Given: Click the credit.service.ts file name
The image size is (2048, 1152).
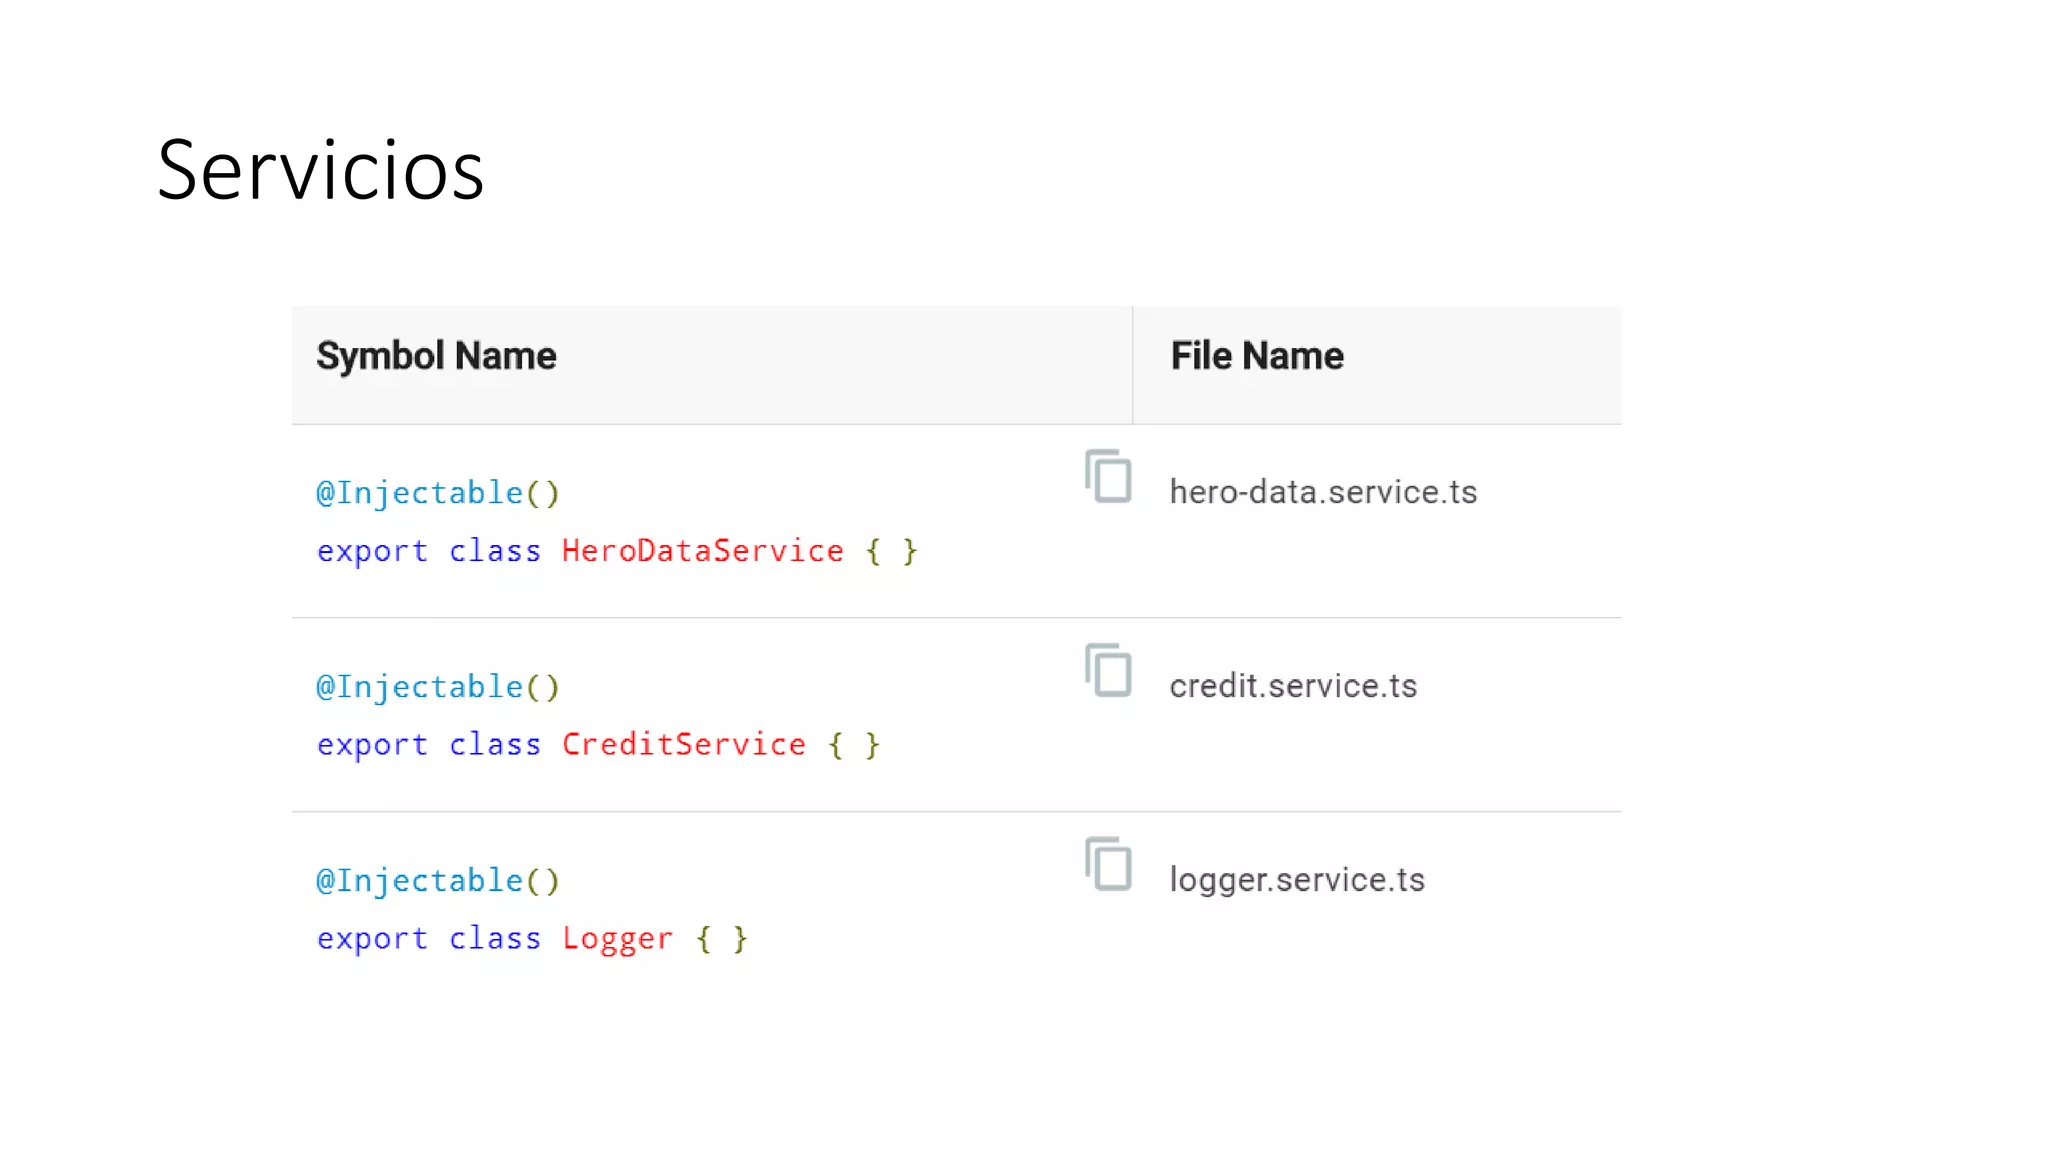Looking at the screenshot, I should coord(1293,686).
